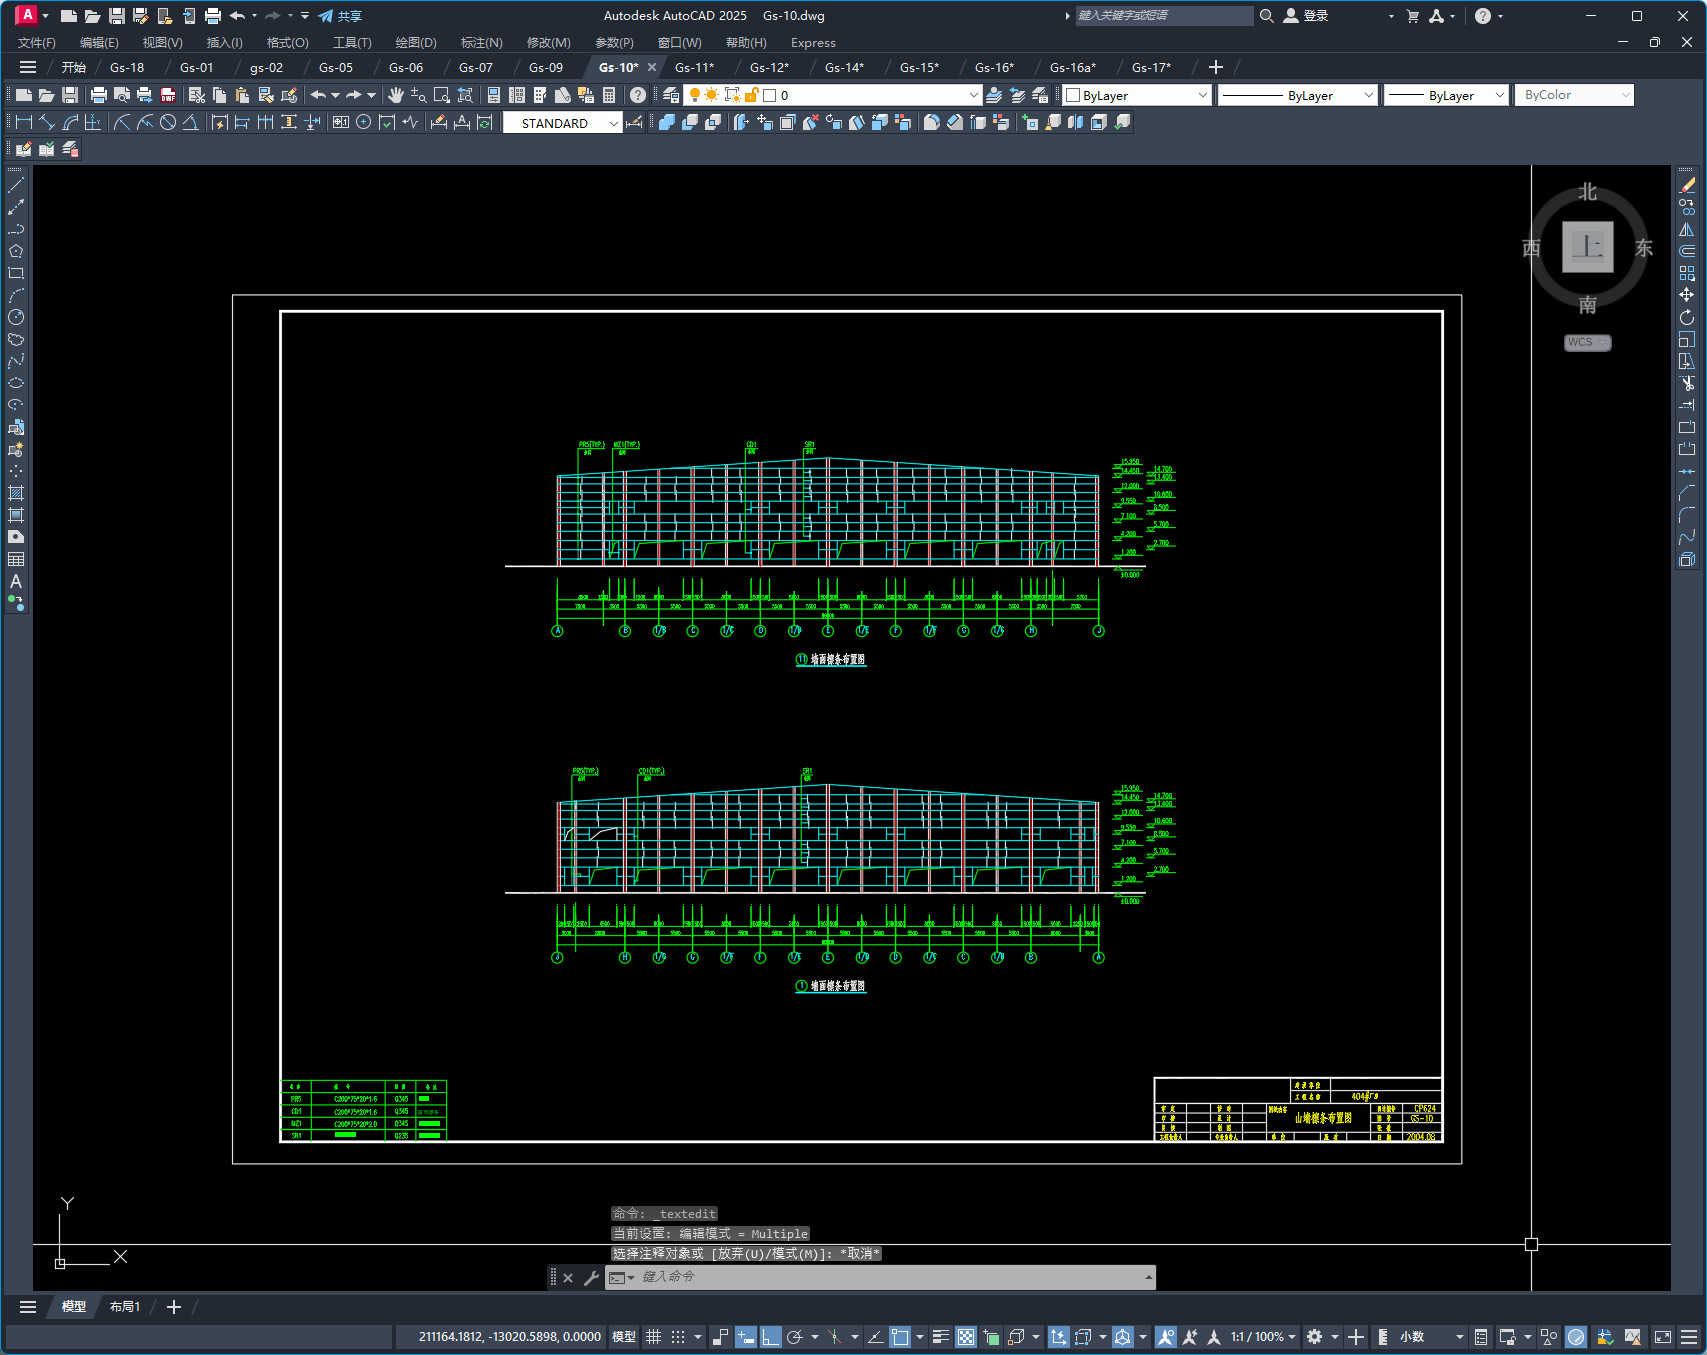The height and width of the screenshot is (1355, 1707).
Task: Expand the undo history dropdown arrow
Action: point(335,95)
